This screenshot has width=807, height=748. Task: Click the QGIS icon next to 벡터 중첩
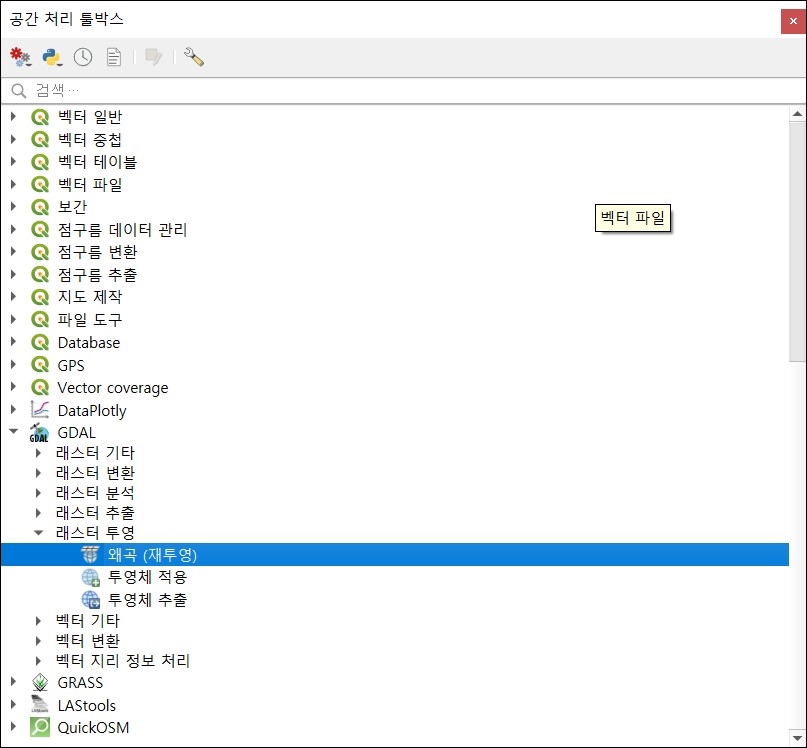(40, 140)
